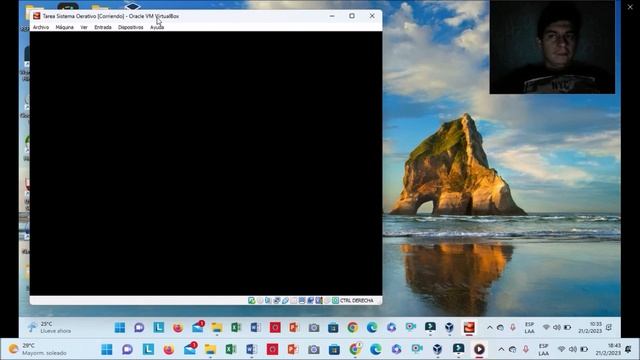Open File Explorer on the taskbar showing 23°C
Viewport: 640px width, 360px height.
[x=217, y=327]
